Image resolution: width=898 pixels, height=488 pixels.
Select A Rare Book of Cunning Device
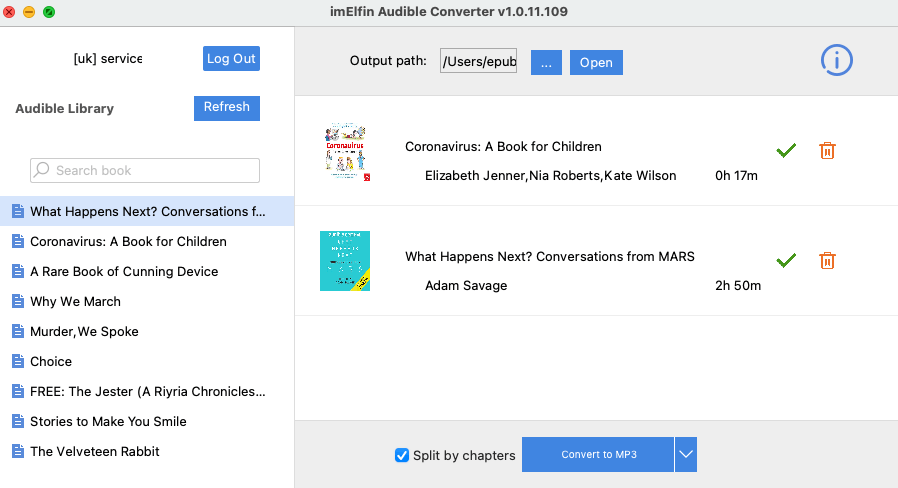(x=147, y=271)
